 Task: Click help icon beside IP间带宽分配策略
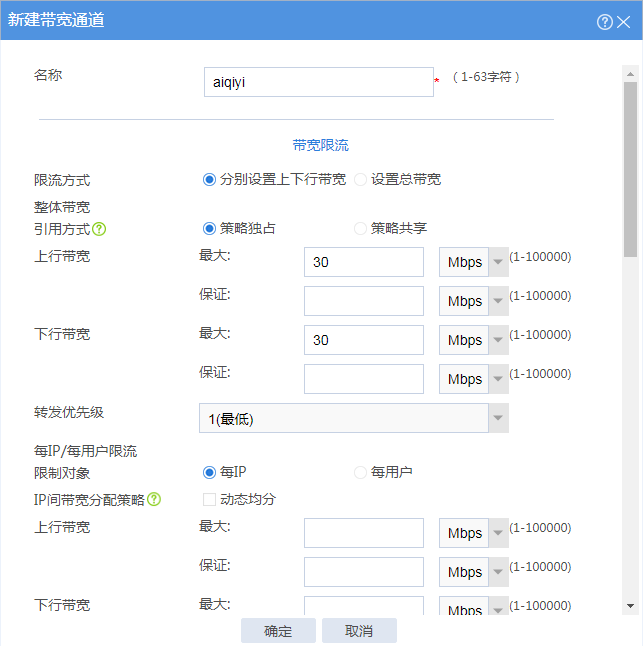[154, 499]
